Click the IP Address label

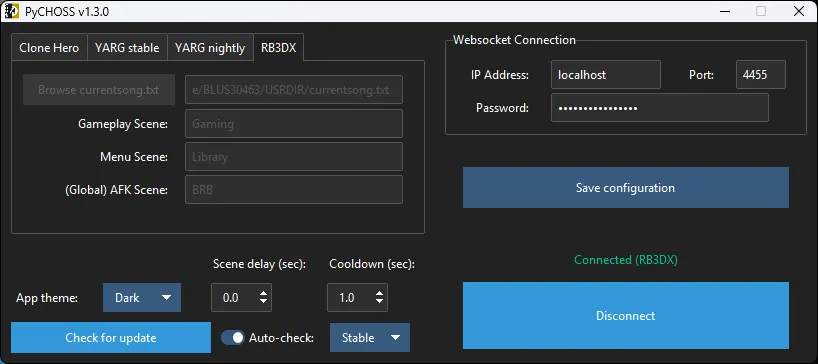[x=500, y=75]
